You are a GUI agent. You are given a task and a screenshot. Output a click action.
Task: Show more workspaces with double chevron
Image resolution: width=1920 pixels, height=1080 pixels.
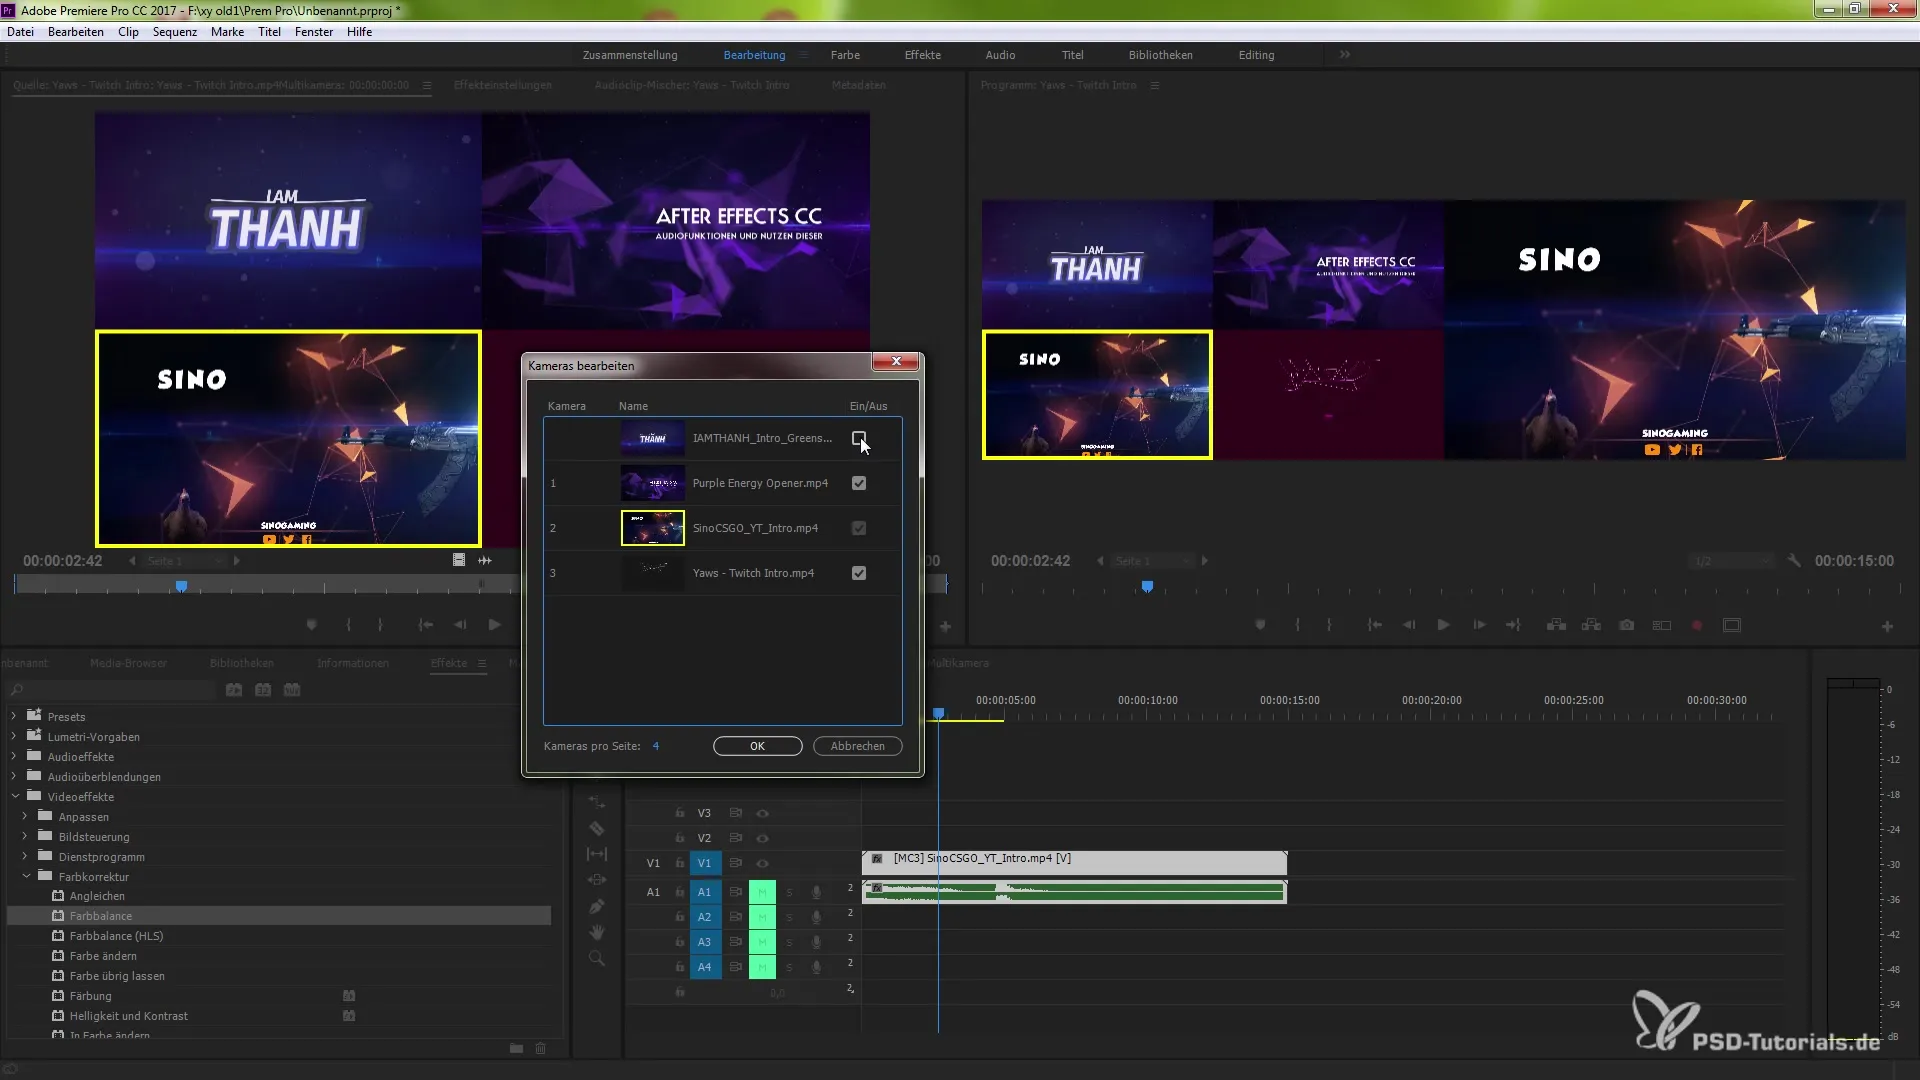pyautogui.click(x=1345, y=55)
